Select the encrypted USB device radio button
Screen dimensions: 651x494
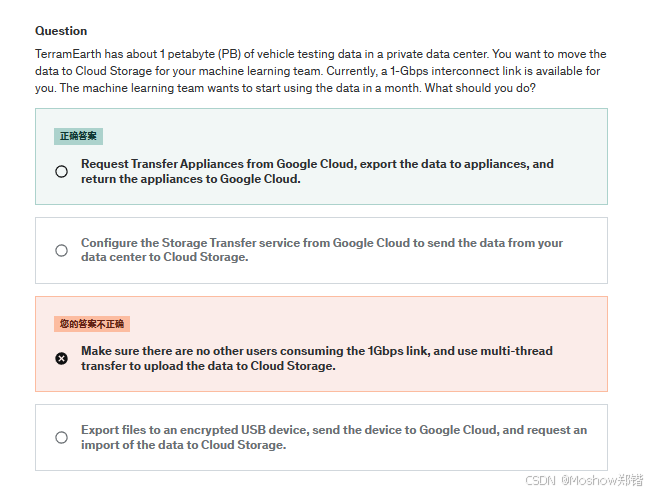(61, 437)
